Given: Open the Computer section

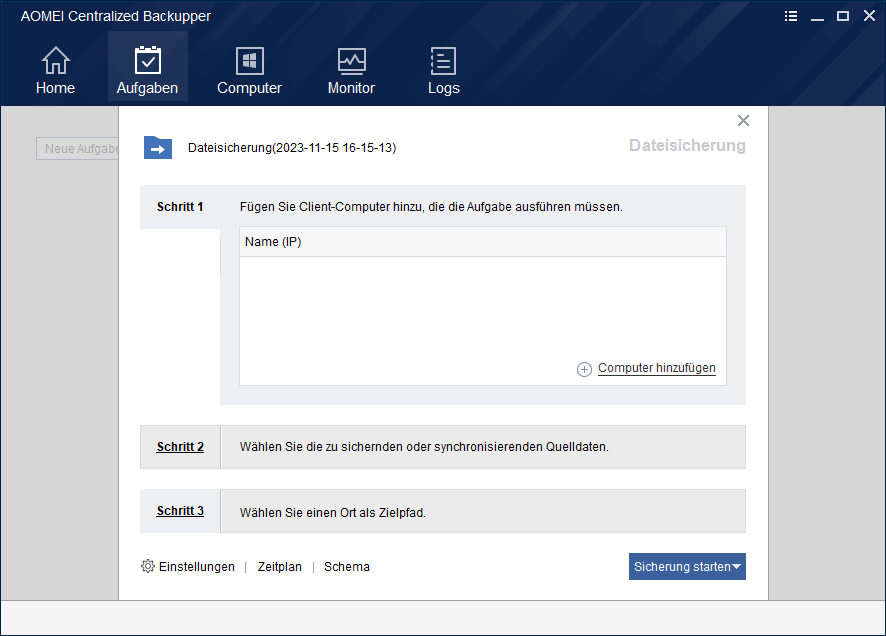Looking at the screenshot, I should (x=249, y=70).
